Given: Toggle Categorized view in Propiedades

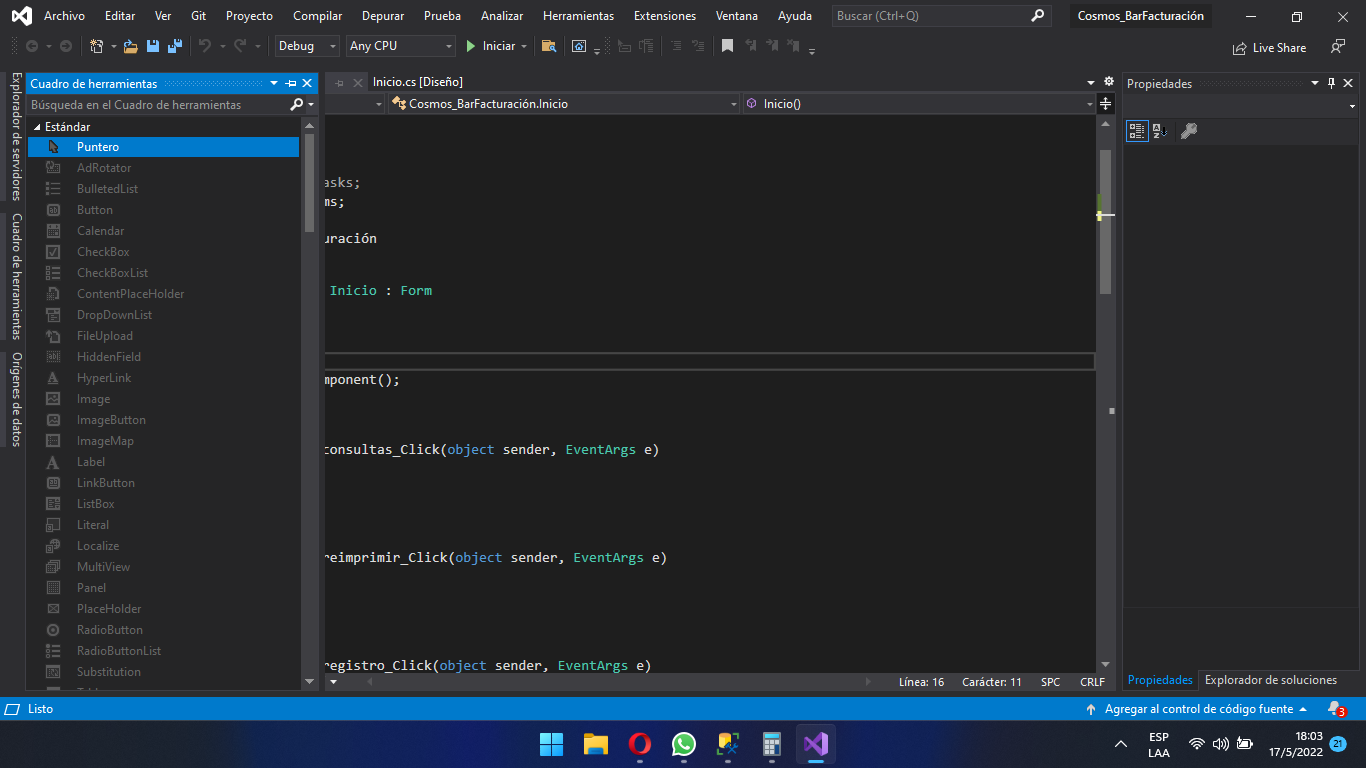Looking at the screenshot, I should (1137, 131).
